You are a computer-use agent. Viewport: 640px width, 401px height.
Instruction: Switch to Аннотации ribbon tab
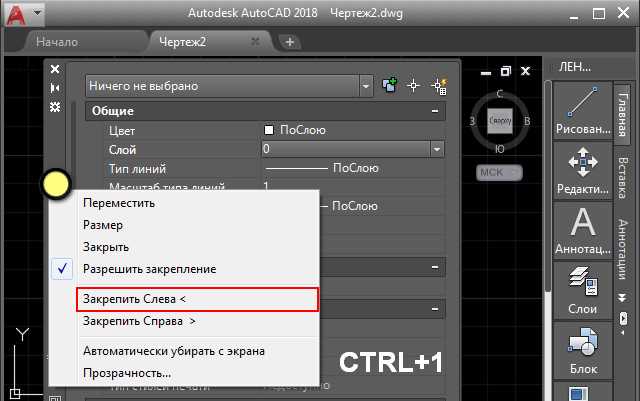[622, 249]
